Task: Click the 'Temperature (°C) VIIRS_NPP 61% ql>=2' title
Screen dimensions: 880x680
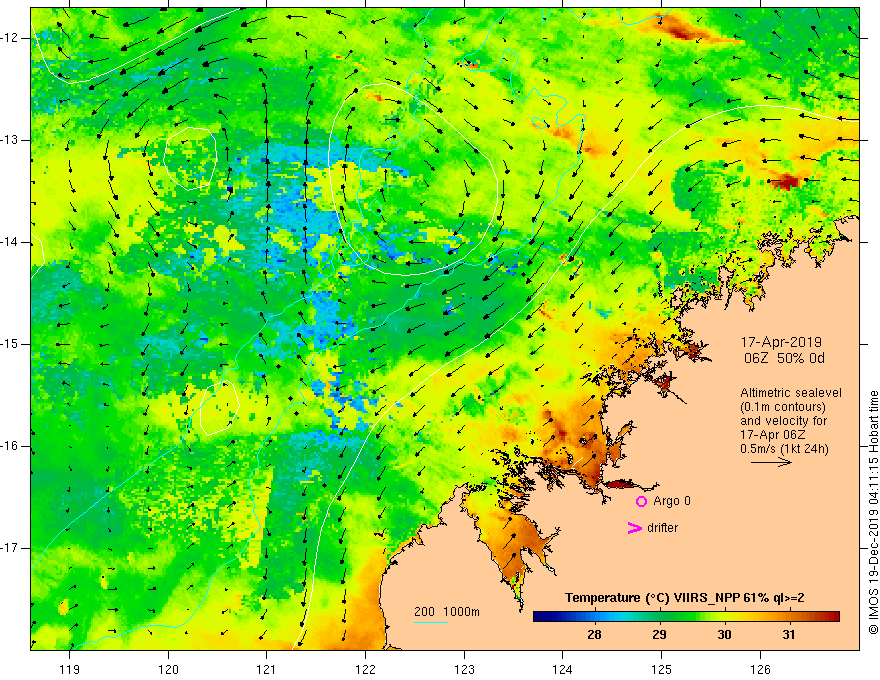Action: 685,598
